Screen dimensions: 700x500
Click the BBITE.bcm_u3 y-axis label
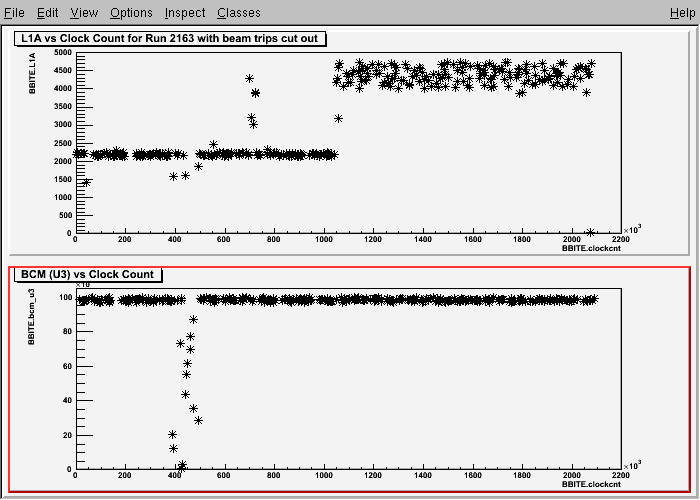pyautogui.click(x=32, y=317)
